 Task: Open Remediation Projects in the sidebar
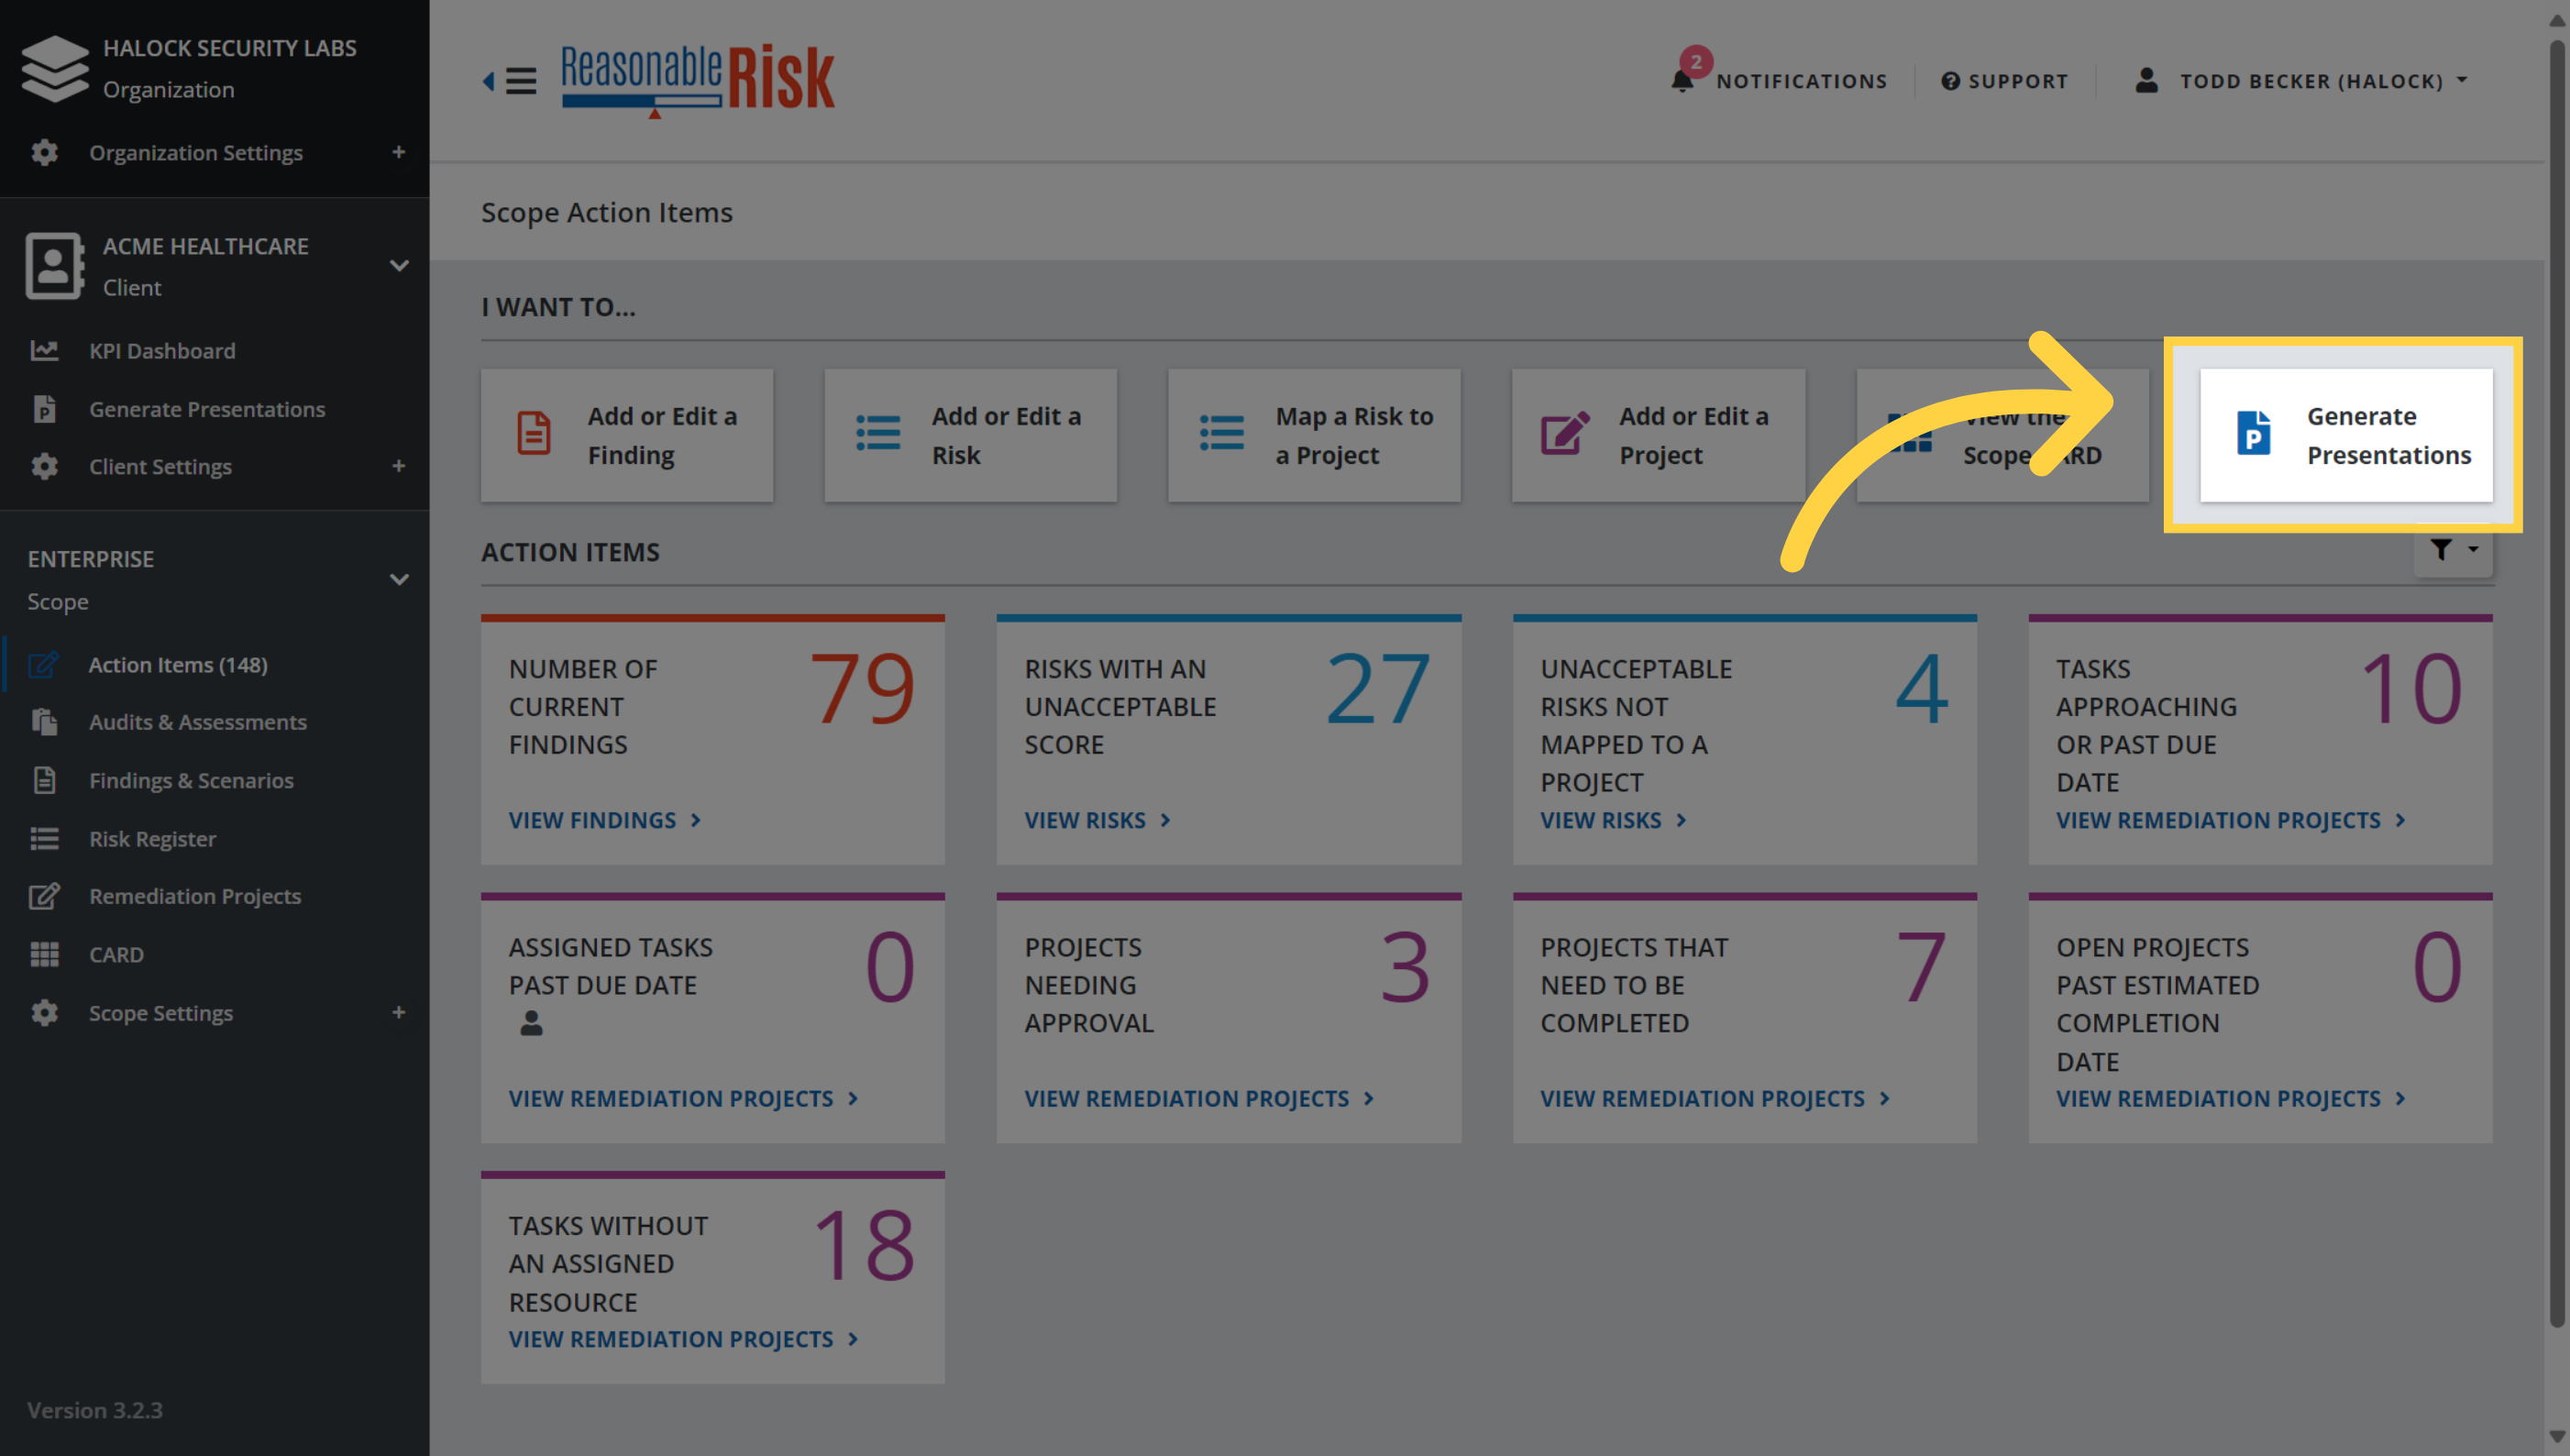click(x=195, y=896)
